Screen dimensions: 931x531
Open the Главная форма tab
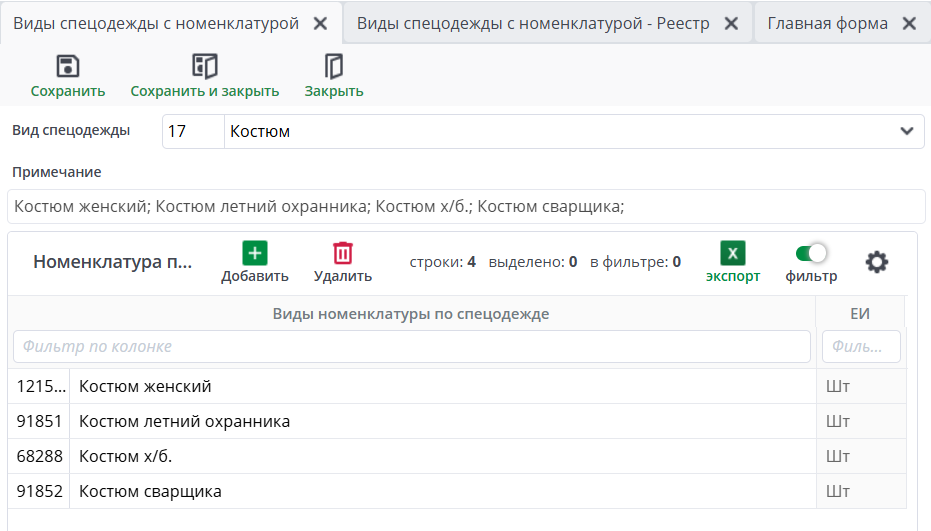(827, 23)
